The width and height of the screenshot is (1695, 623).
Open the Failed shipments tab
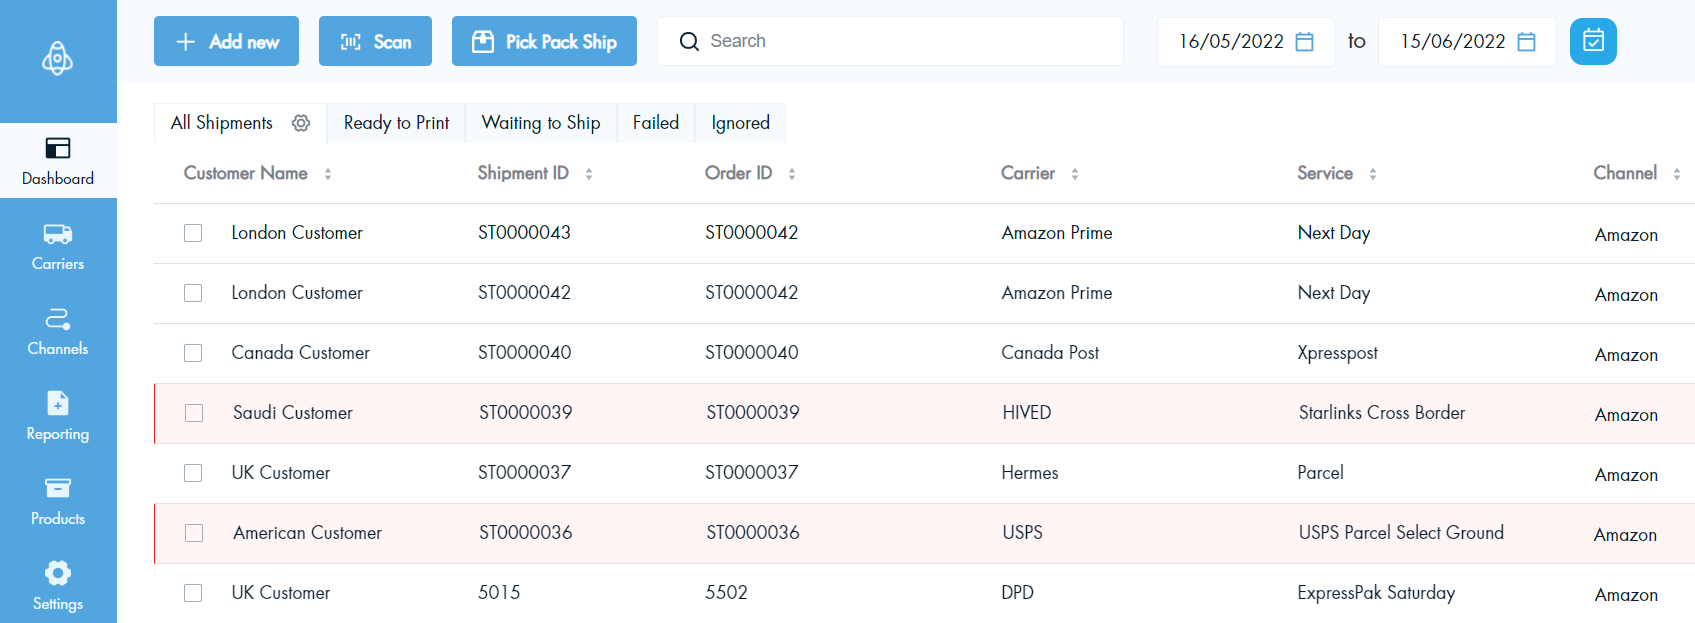[x=656, y=123]
